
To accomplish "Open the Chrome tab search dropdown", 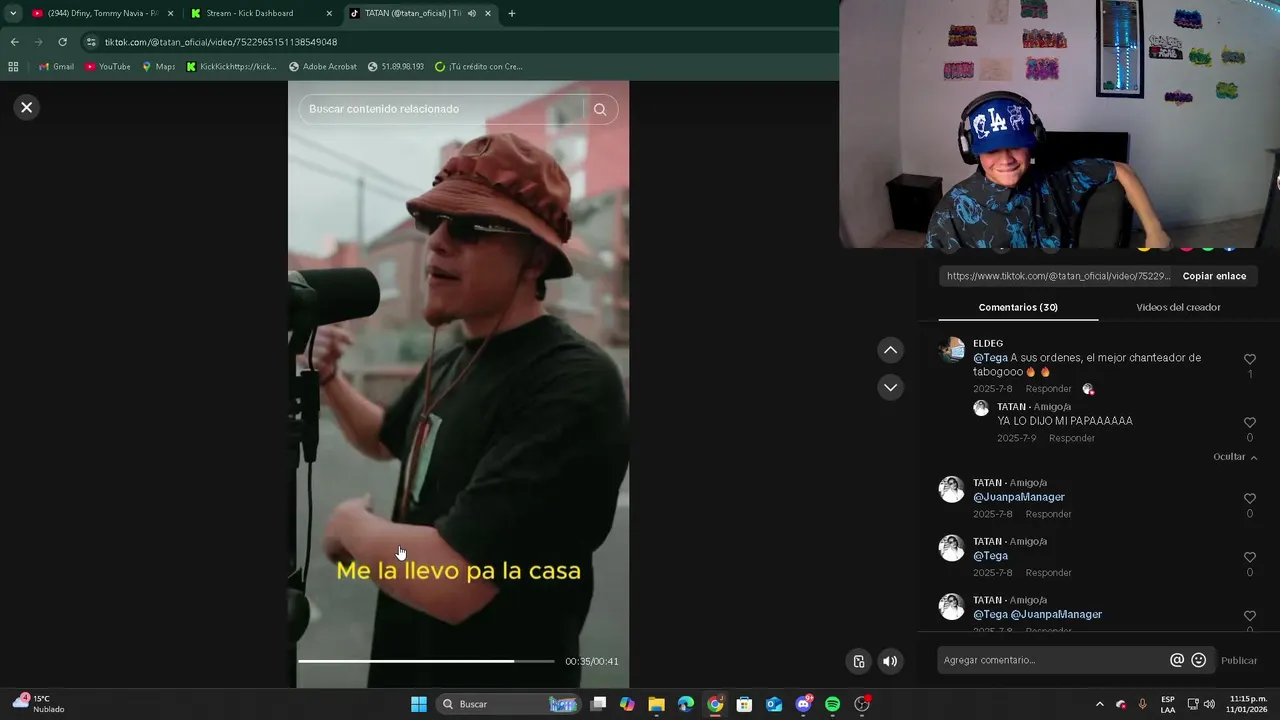I will pyautogui.click(x=13, y=14).
